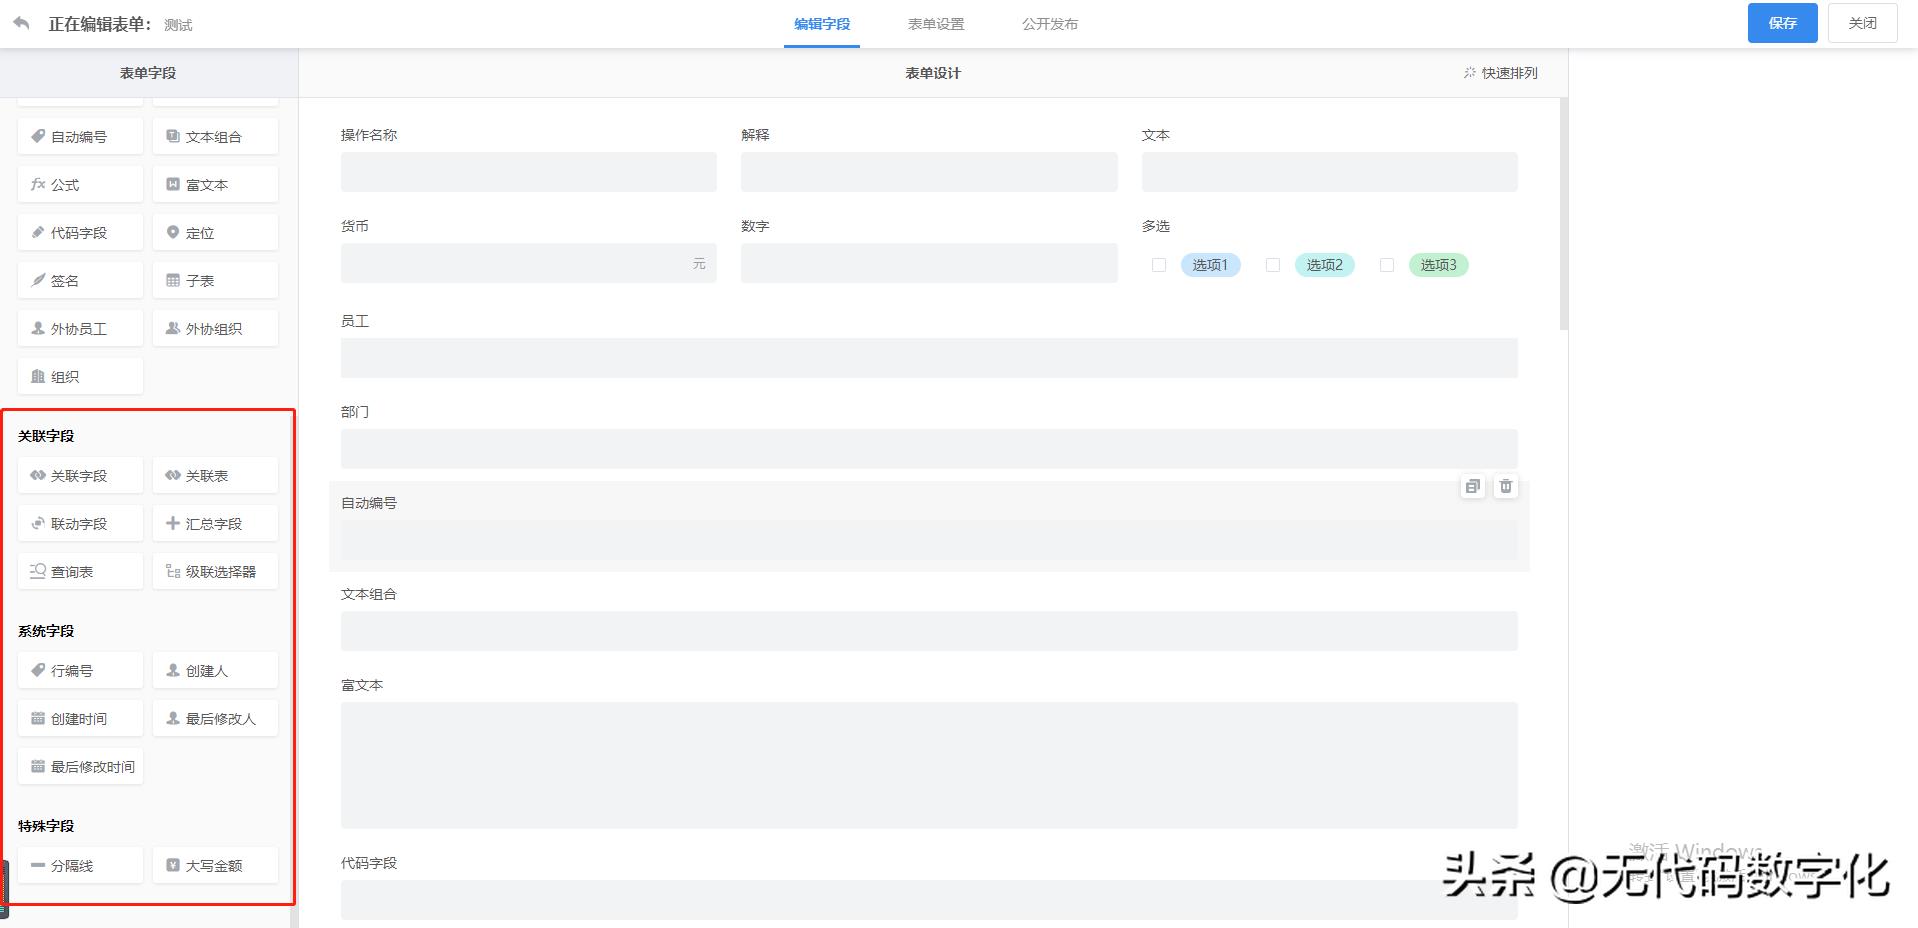Image resolution: width=1918 pixels, height=928 pixels.
Task: Add the 联动字段 linked field
Action: 80,524
